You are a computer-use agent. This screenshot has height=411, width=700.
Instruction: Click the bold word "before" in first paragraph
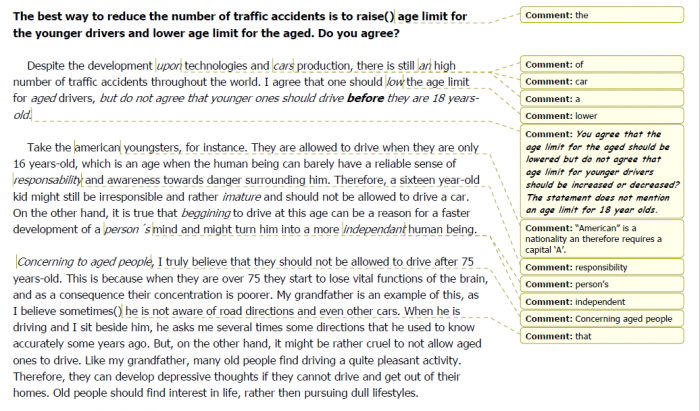pyautogui.click(x=367, y=98)
